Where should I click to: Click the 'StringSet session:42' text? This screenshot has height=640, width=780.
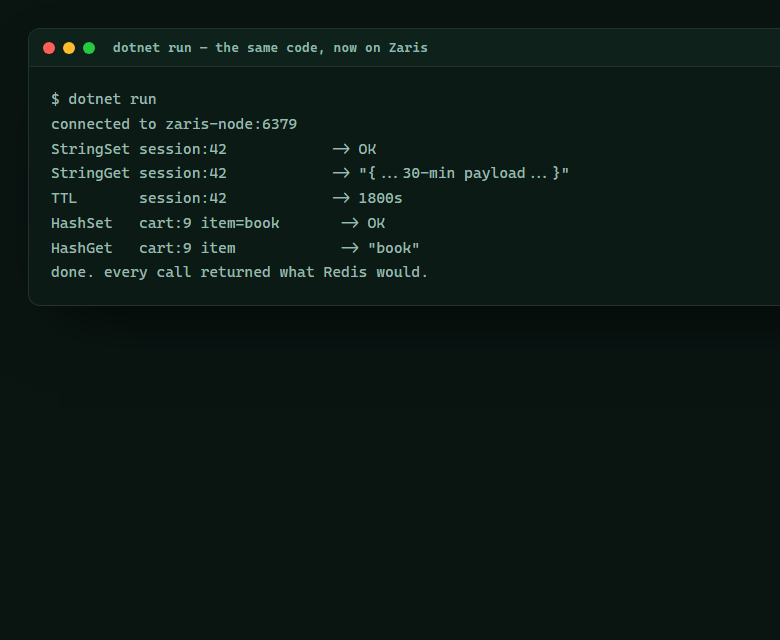(x=139, y=149)
